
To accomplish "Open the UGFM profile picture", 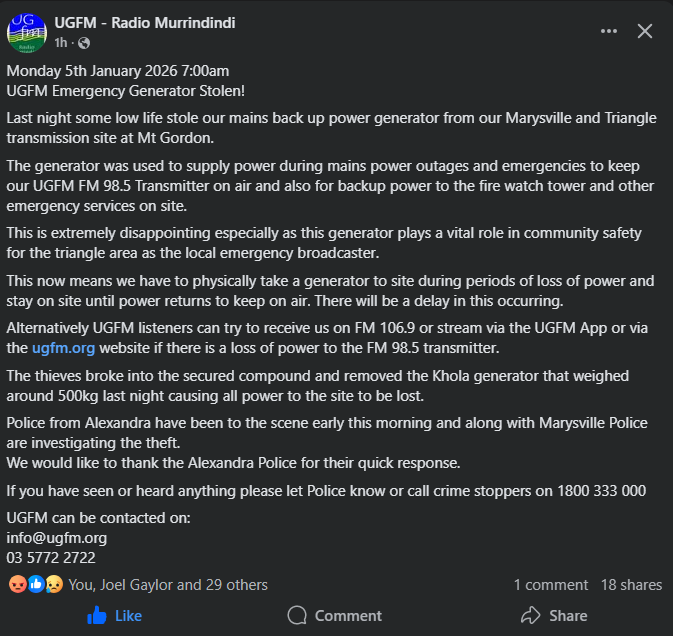I will [x=27, y=32].
